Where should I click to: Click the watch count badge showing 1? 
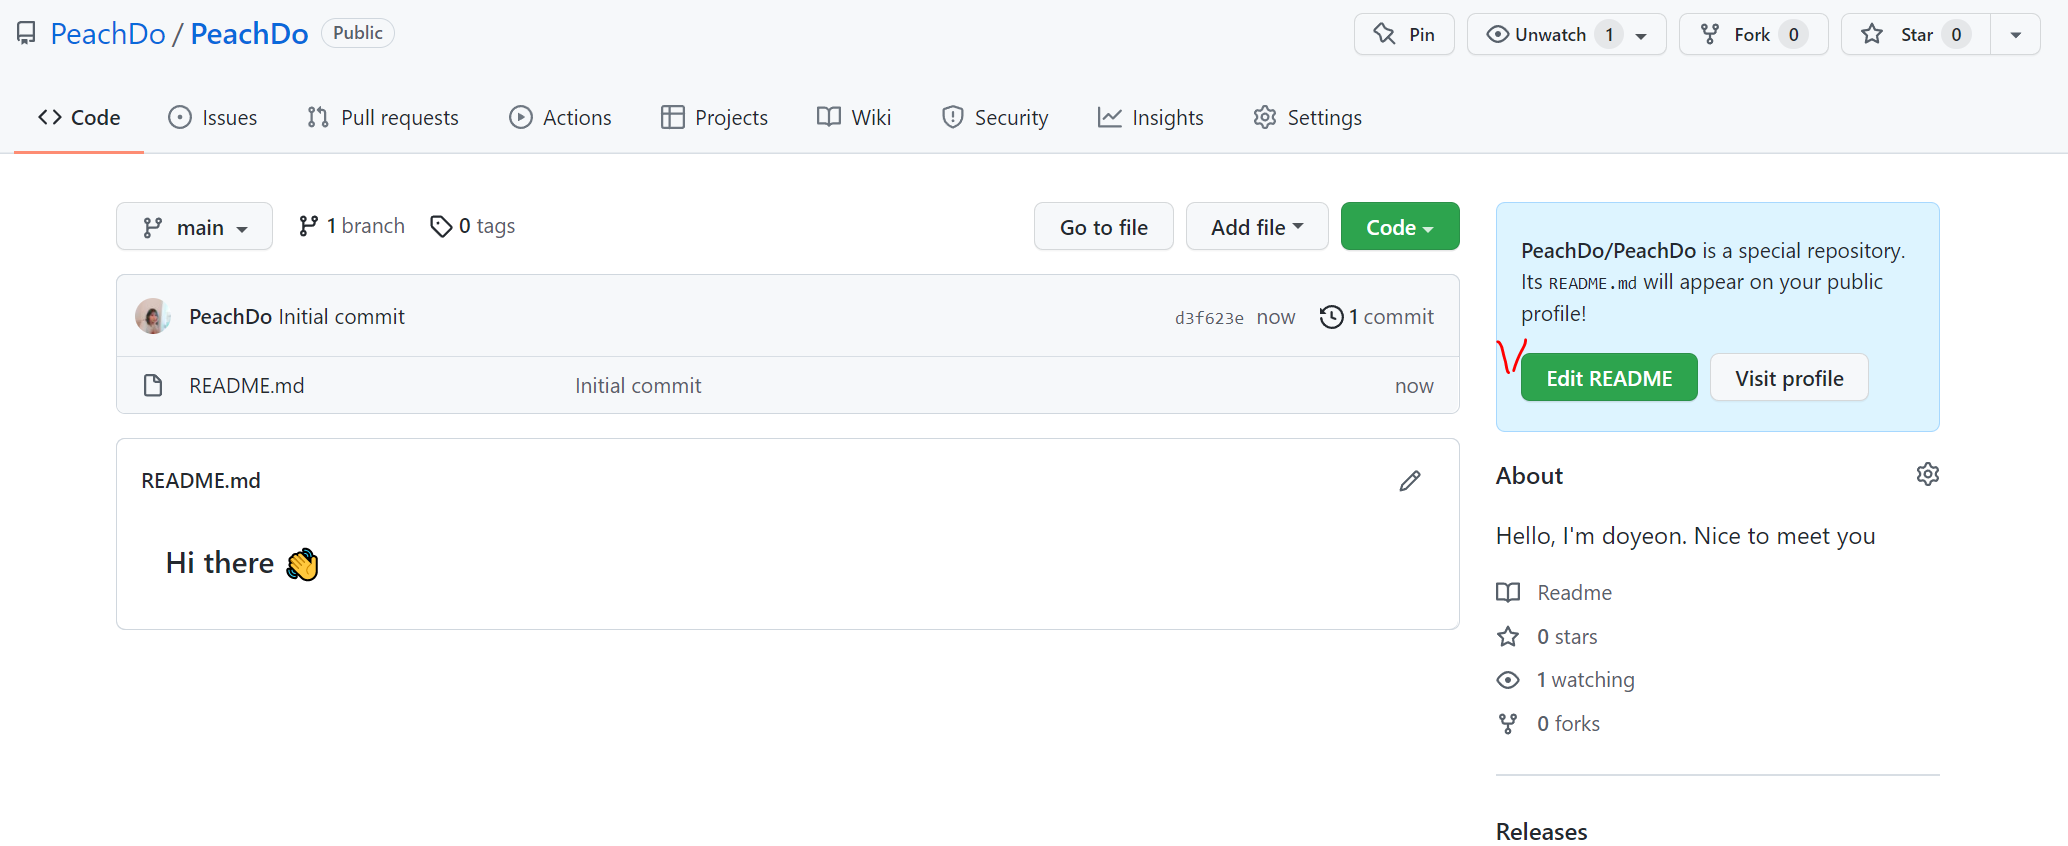(x=1609, y=34)
